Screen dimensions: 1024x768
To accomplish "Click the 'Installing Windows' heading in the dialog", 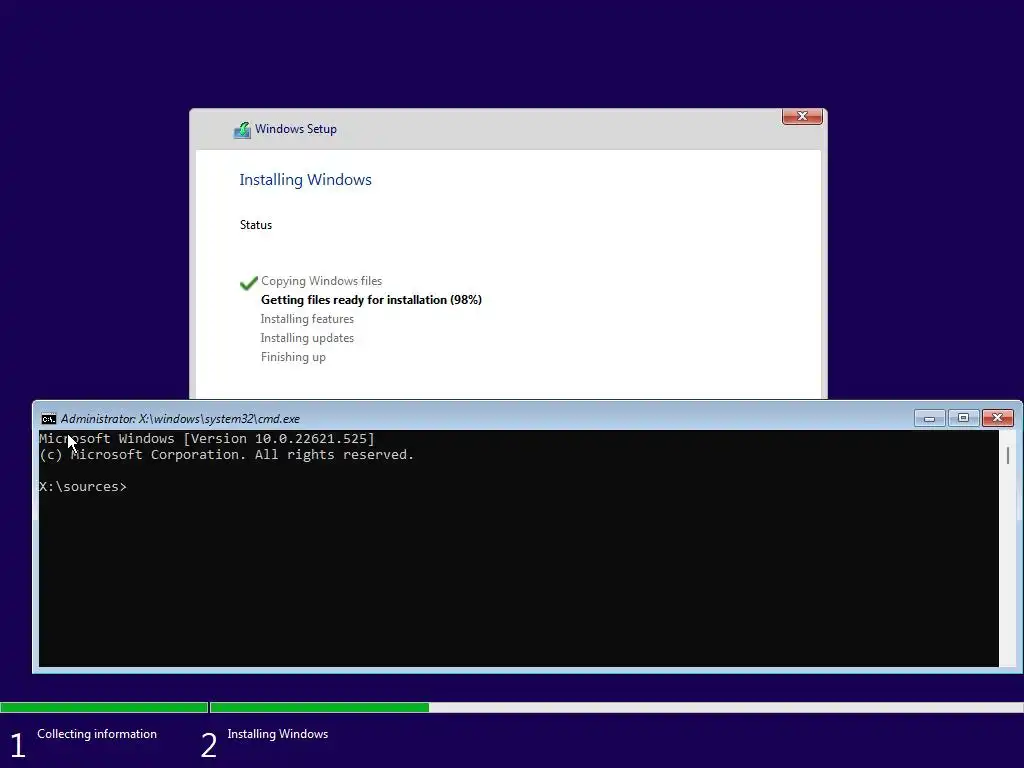I will tap(305, 180).
